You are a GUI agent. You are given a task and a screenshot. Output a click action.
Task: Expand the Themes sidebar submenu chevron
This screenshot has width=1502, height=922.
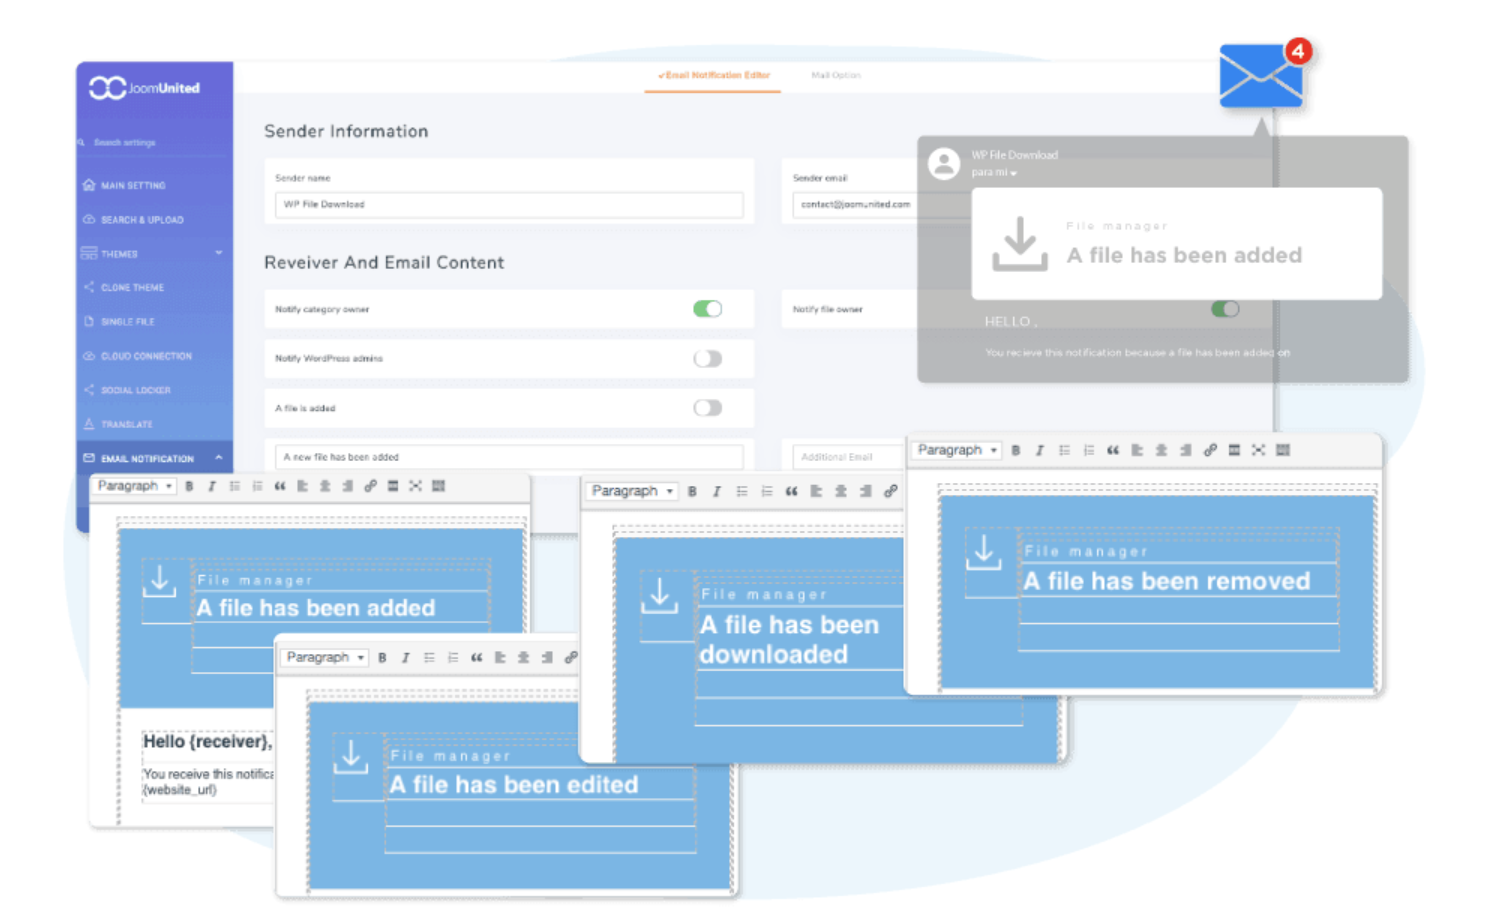tap(219, 253)
